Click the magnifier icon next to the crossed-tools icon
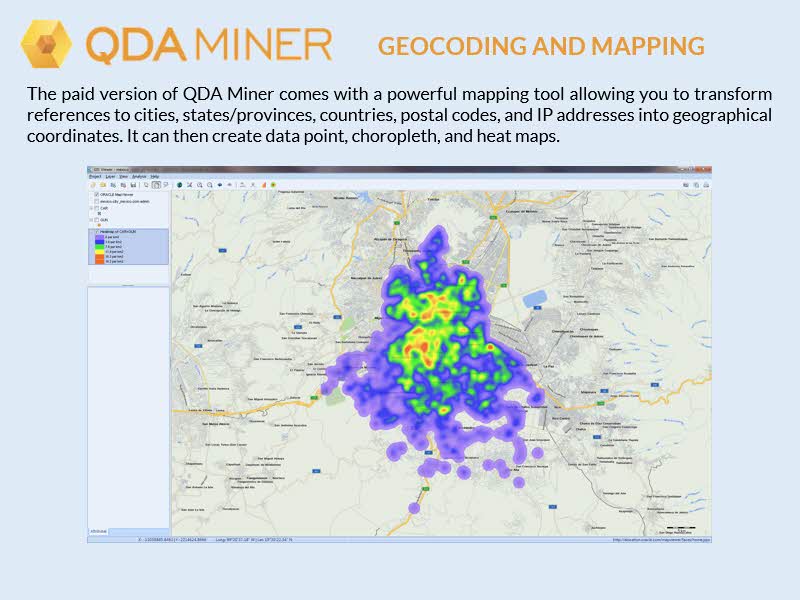The height and width of the screenshot is (600, 800). (200, 185)
